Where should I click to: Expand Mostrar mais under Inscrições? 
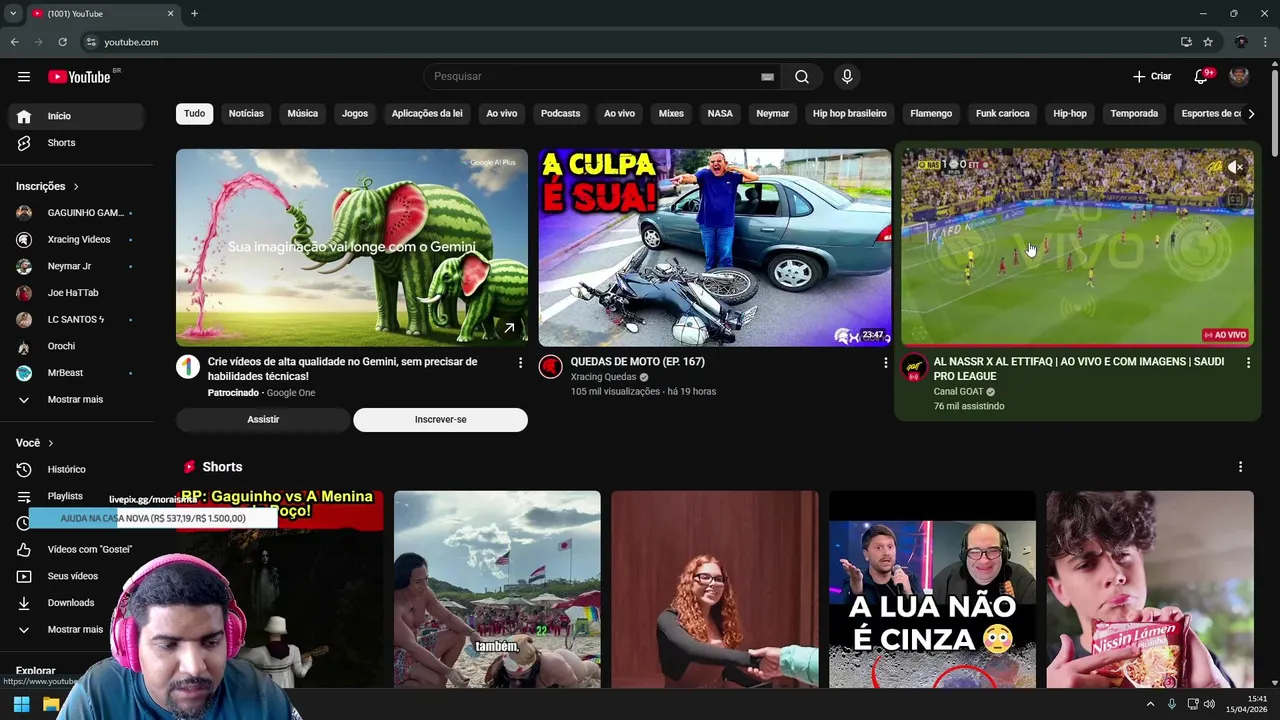pyautogui.click(x=76, y=399)
